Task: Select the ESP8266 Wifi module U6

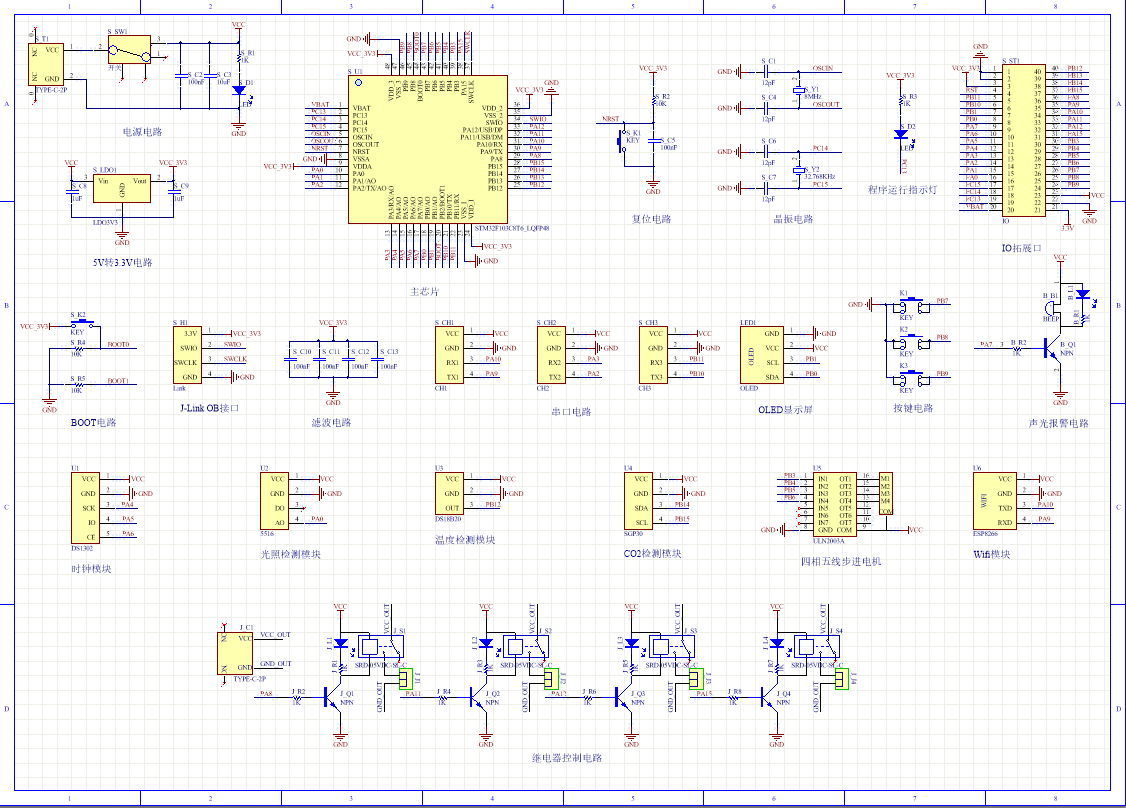Action: (995, 501)
